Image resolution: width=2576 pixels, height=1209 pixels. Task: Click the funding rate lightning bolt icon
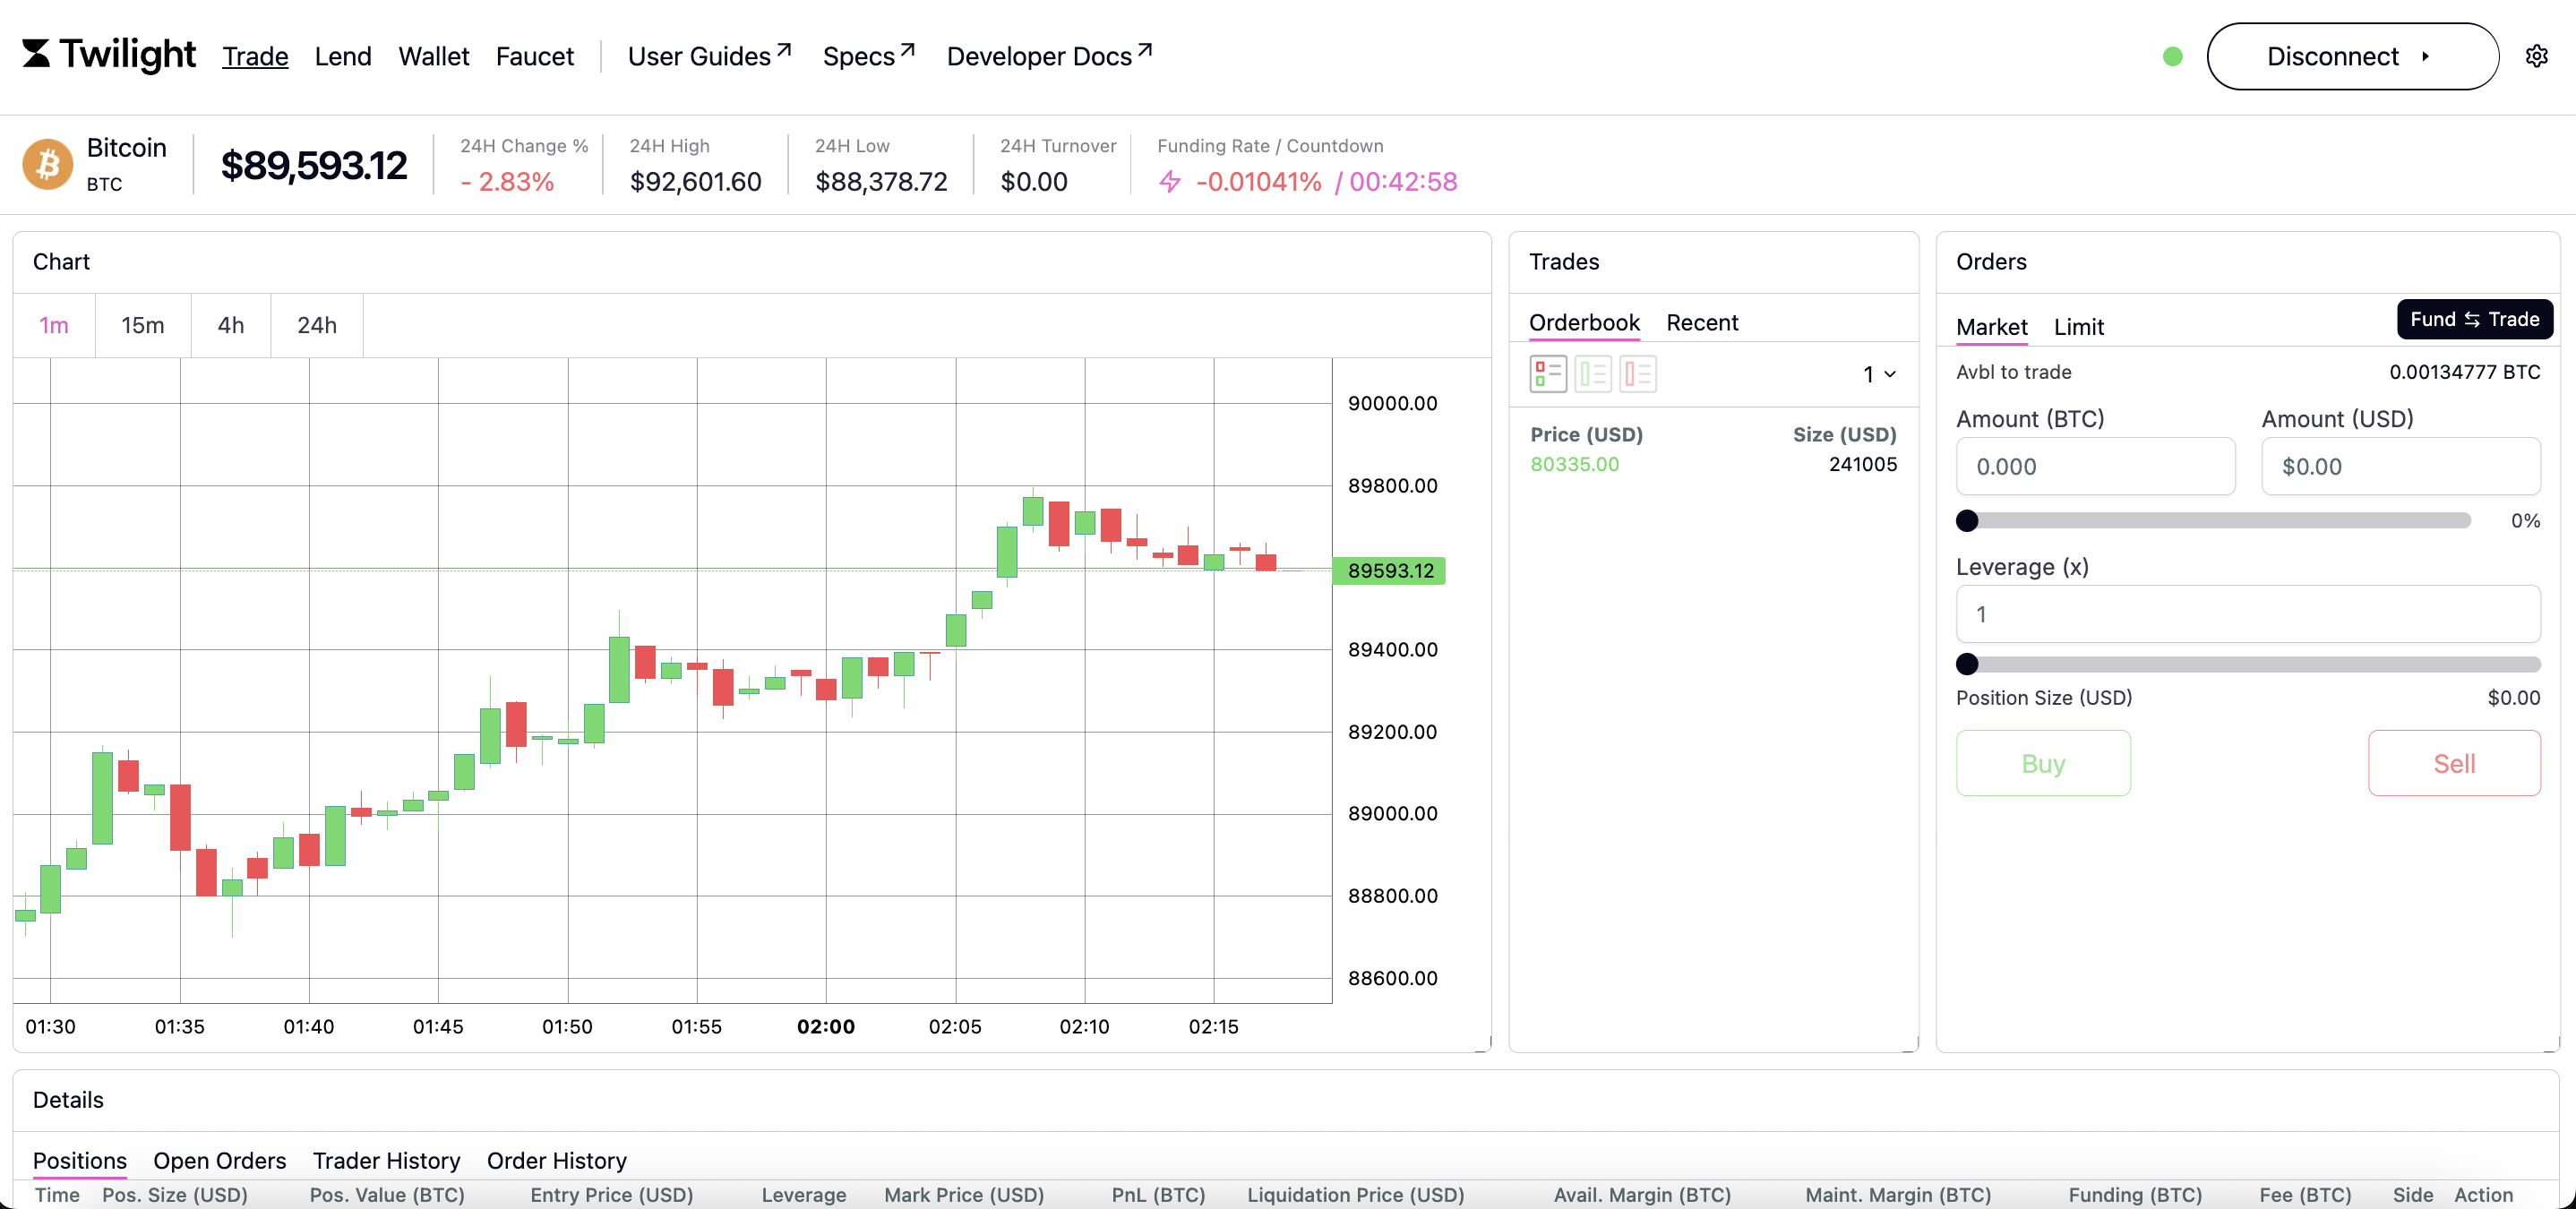[x=1170, y=182]
